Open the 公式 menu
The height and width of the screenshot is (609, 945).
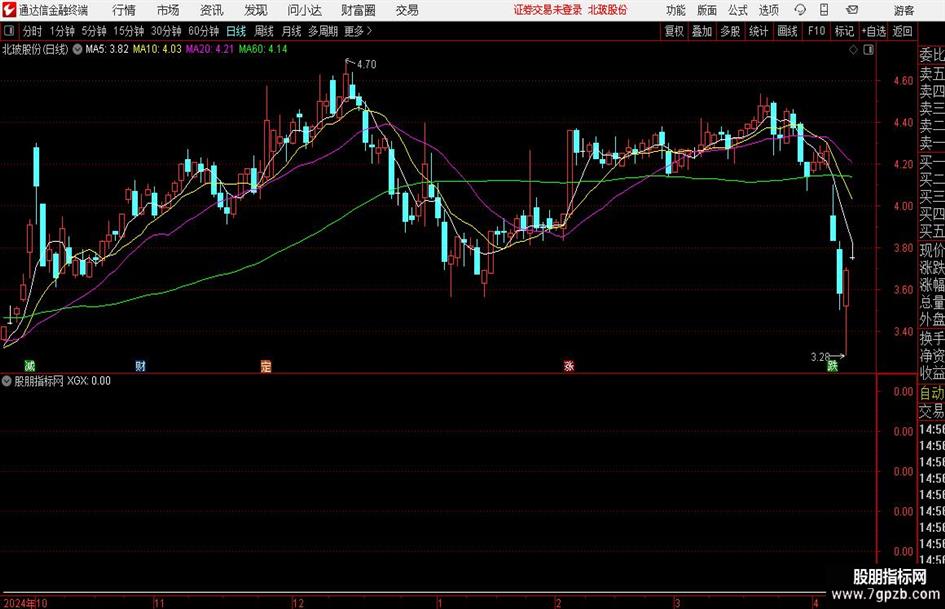pos(738,10)
